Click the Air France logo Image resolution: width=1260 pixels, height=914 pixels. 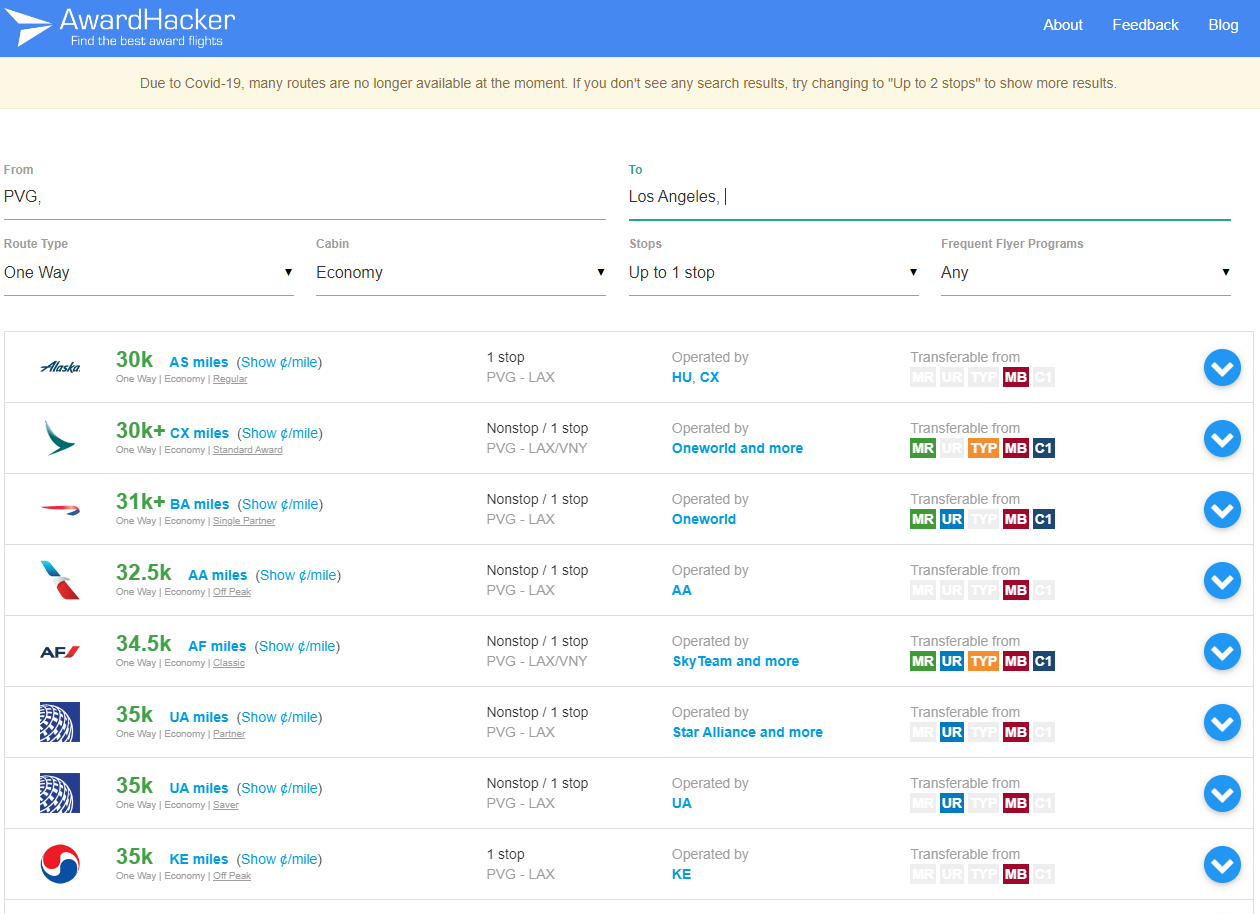60,651
